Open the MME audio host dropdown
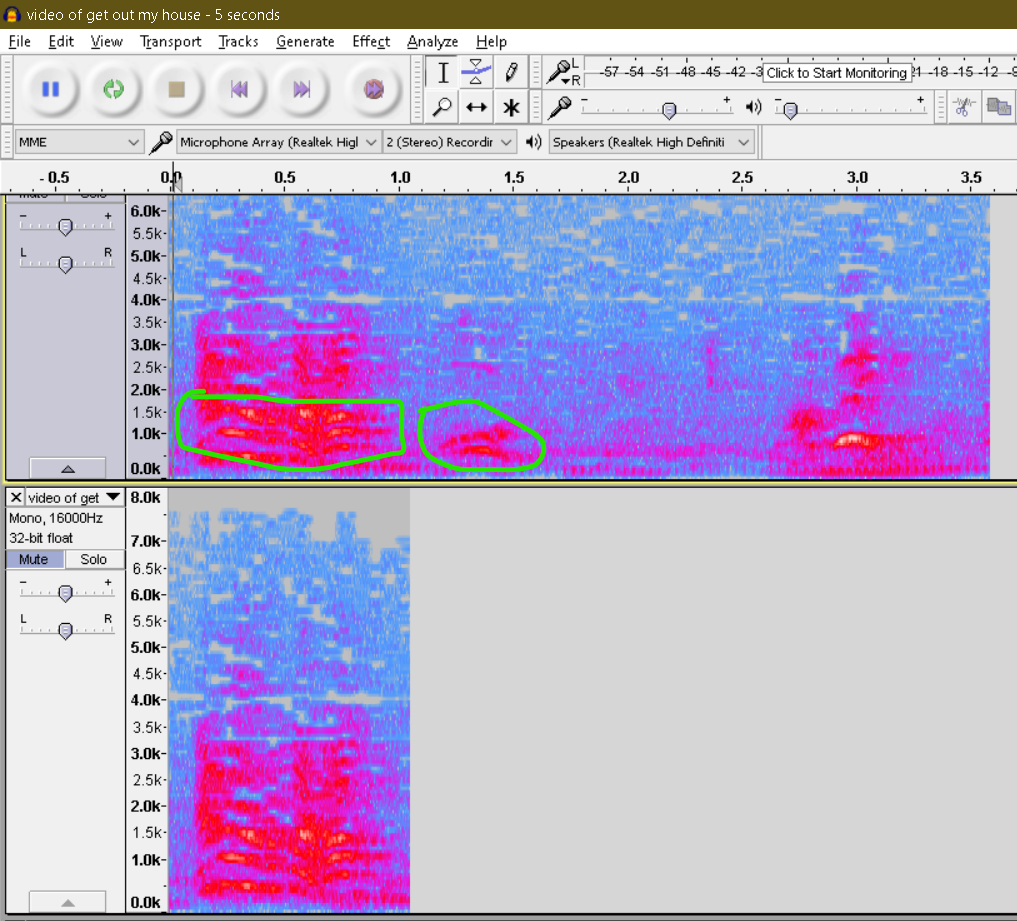Screen dimensions: 1017x921 tap(79, 142)
